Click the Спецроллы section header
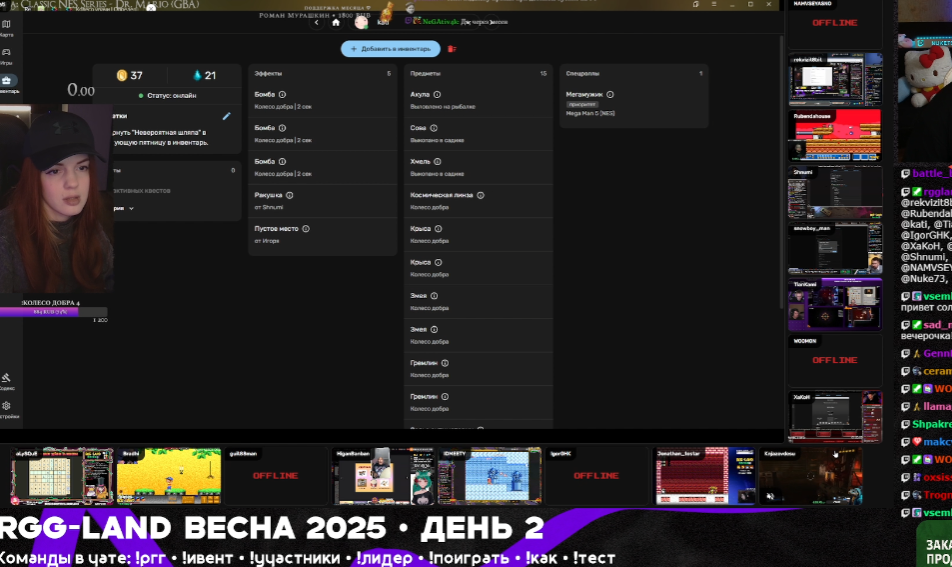The width and height of the screenshot is (952, 567). coord(582,73)
